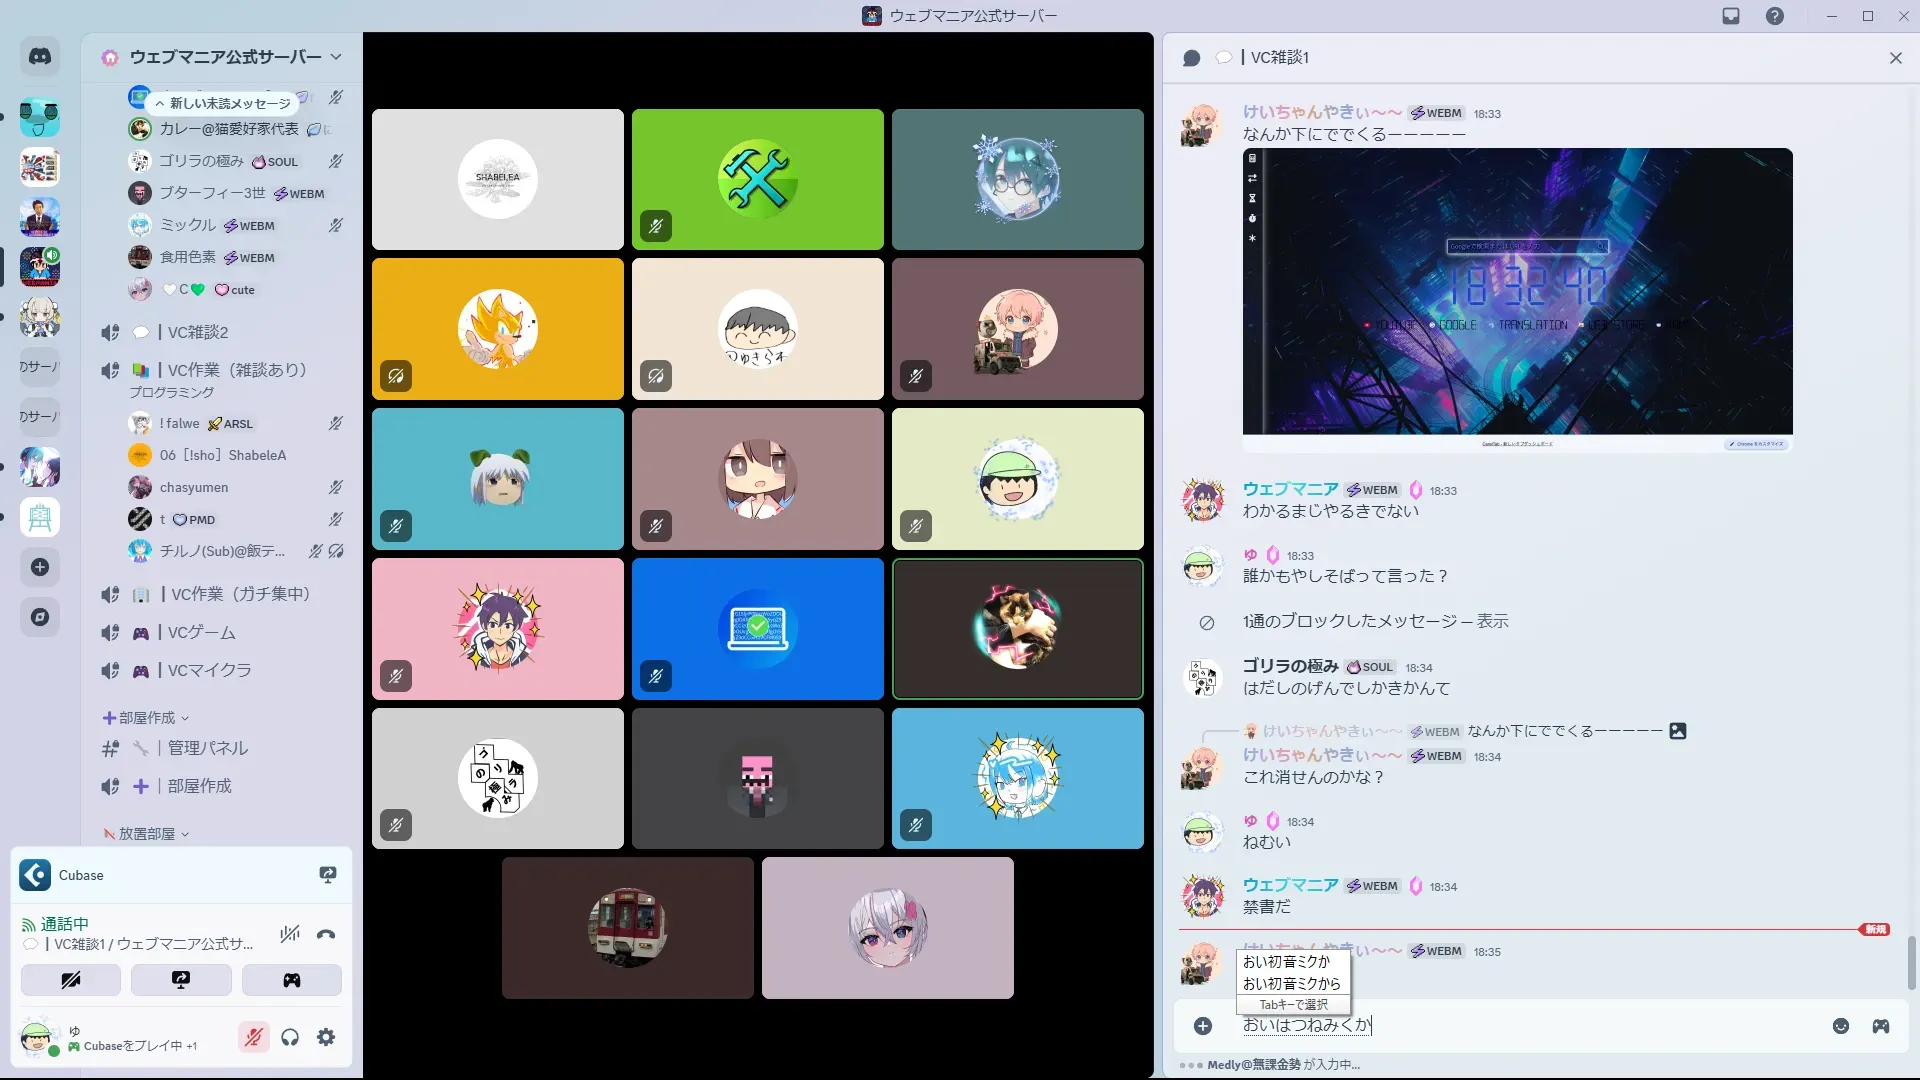Screen dimensions: 1920x1080
Task: Start an activity with the controller button
Action: tap(291, 980)
